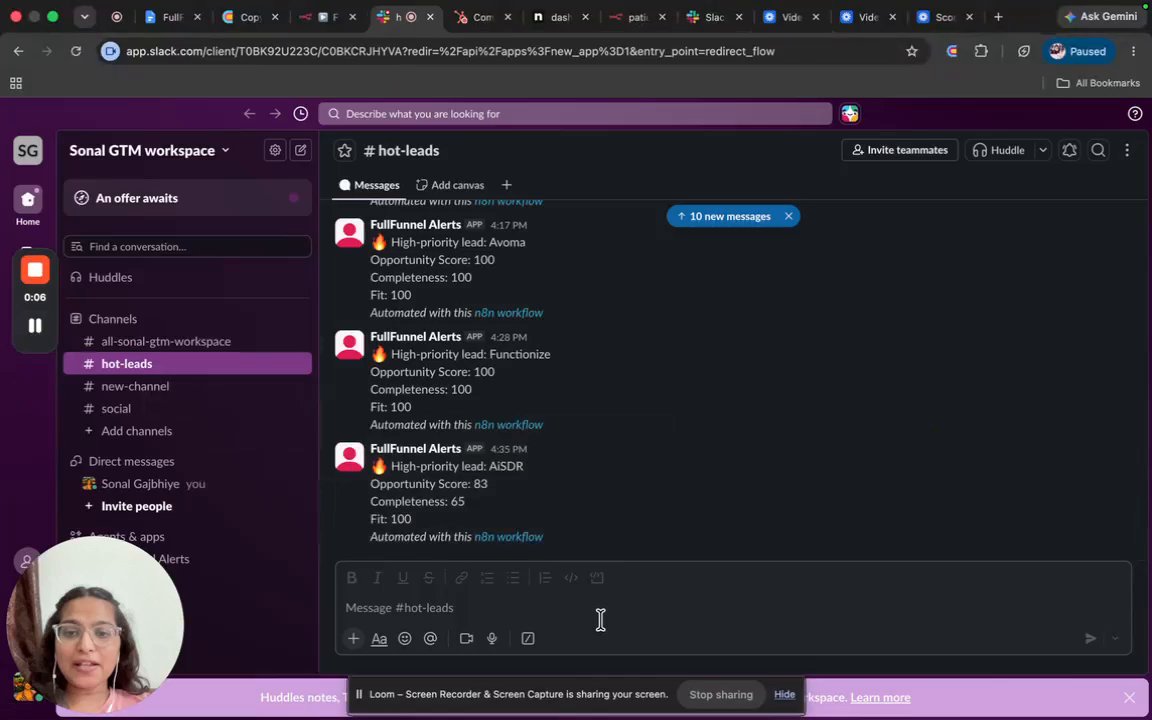The height and width of the screenshot is (720, 1152).
Task: Open hot-leads more actions menu
Action: coord(1126,150)
